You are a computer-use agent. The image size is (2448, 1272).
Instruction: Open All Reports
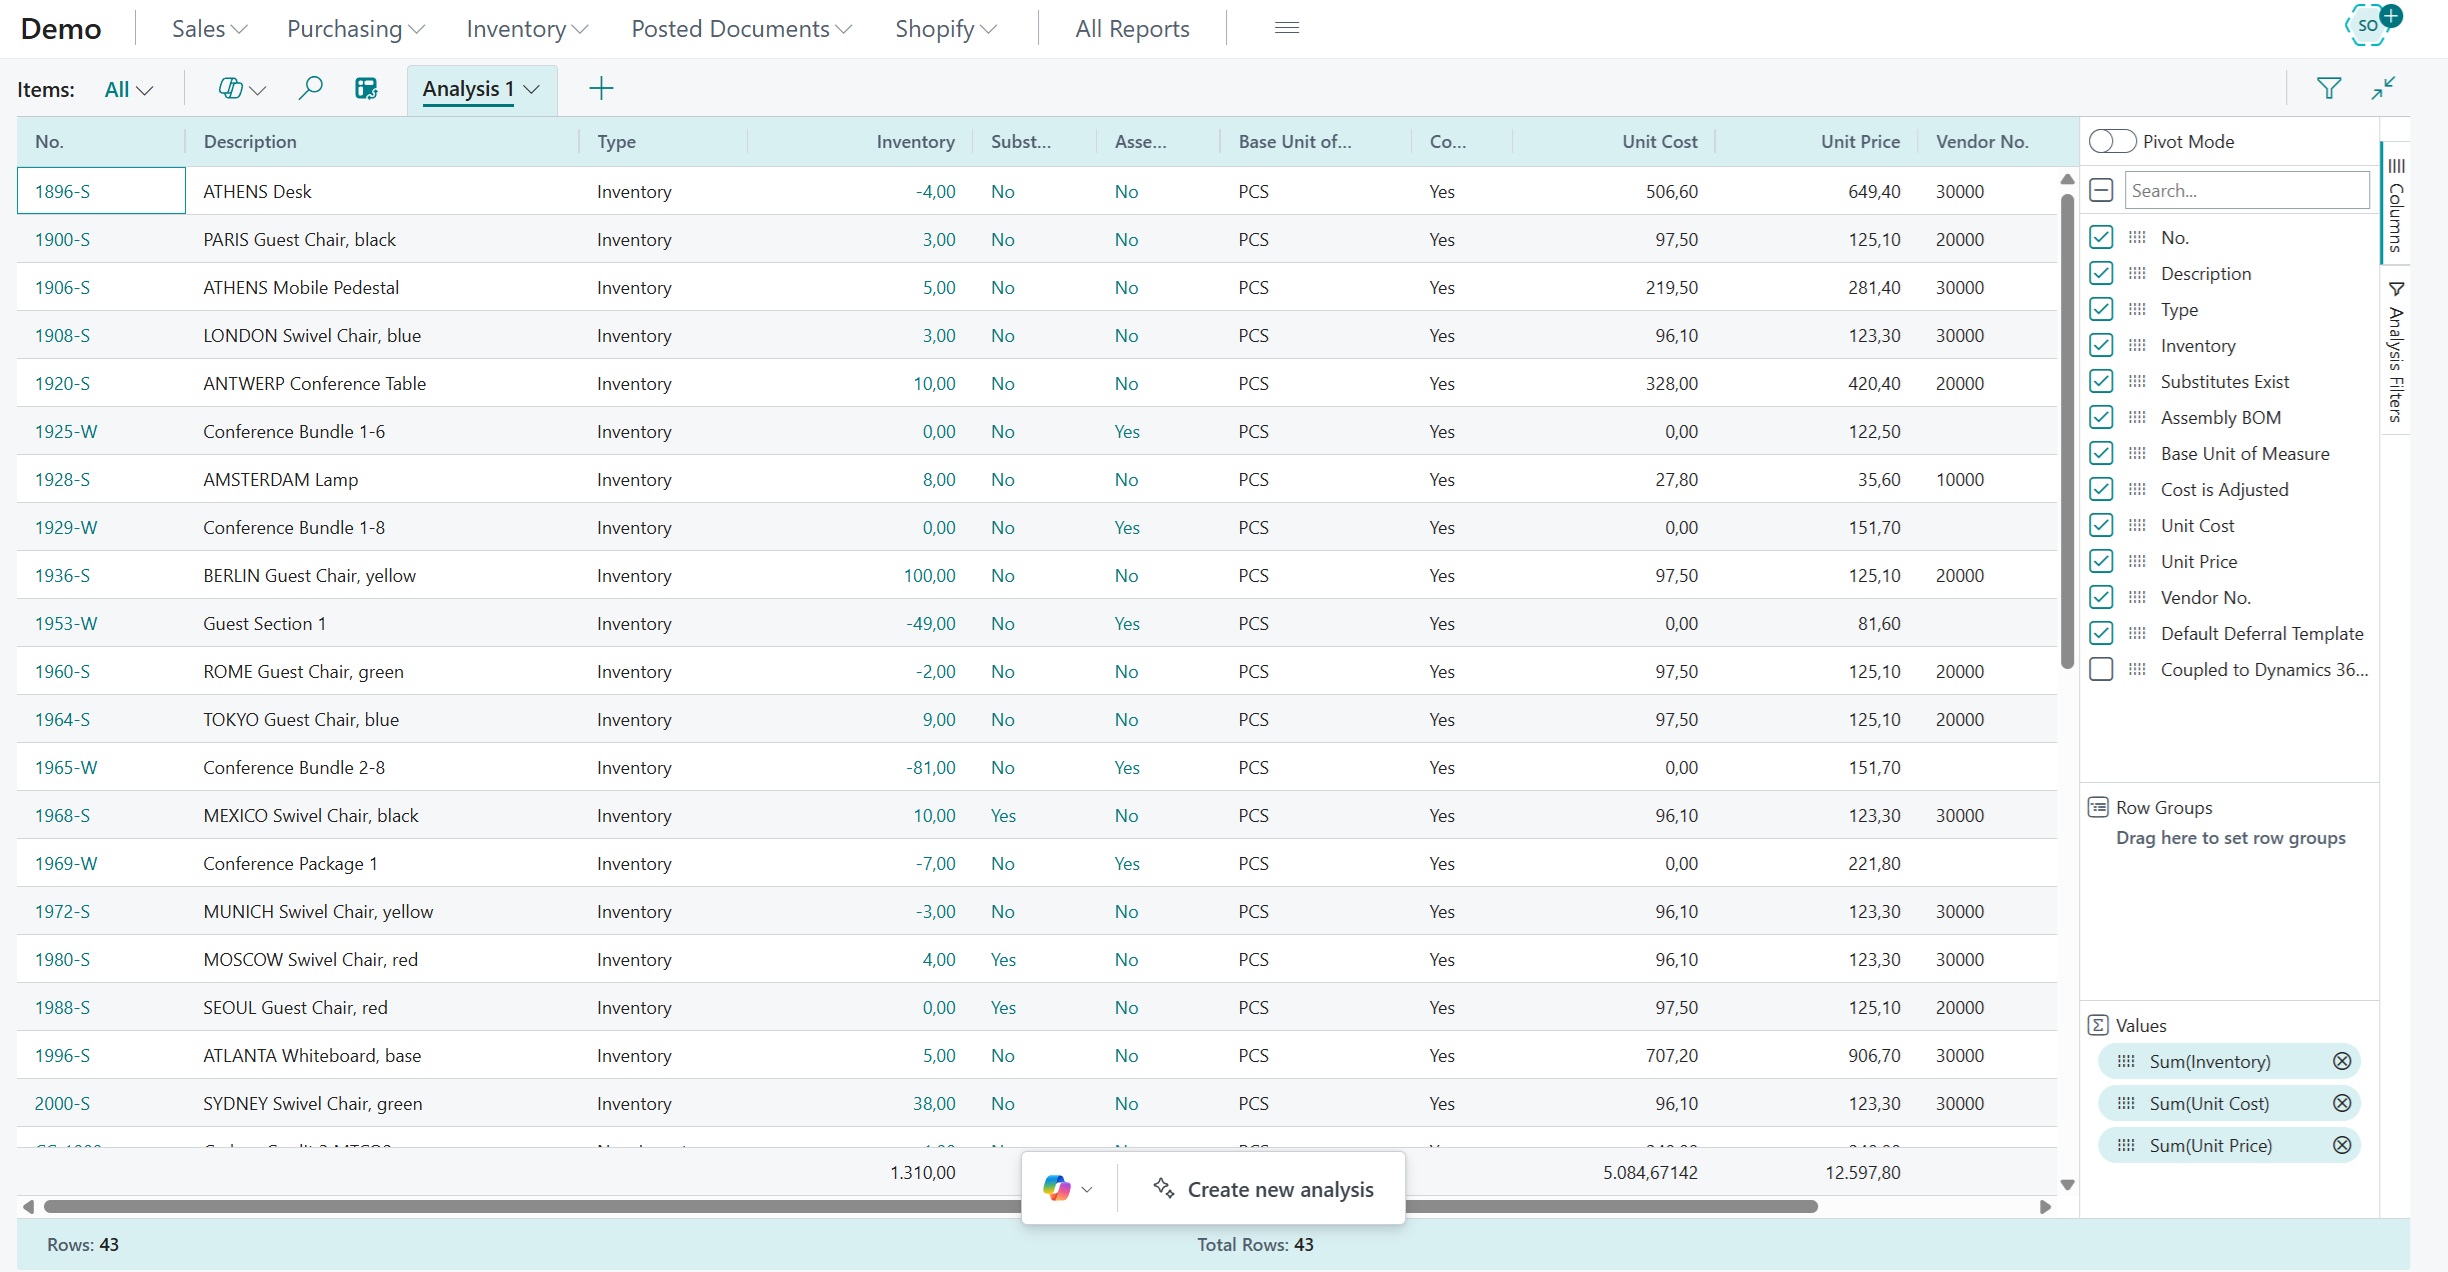[1132, 29]
